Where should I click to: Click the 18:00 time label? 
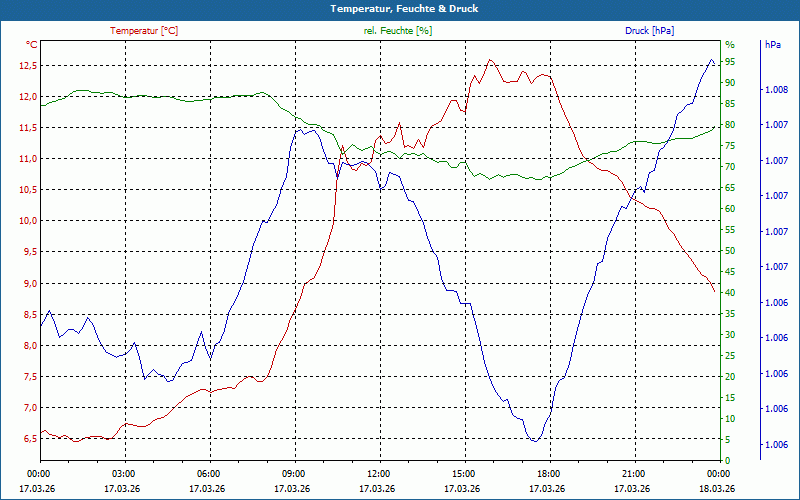[548, 473]
